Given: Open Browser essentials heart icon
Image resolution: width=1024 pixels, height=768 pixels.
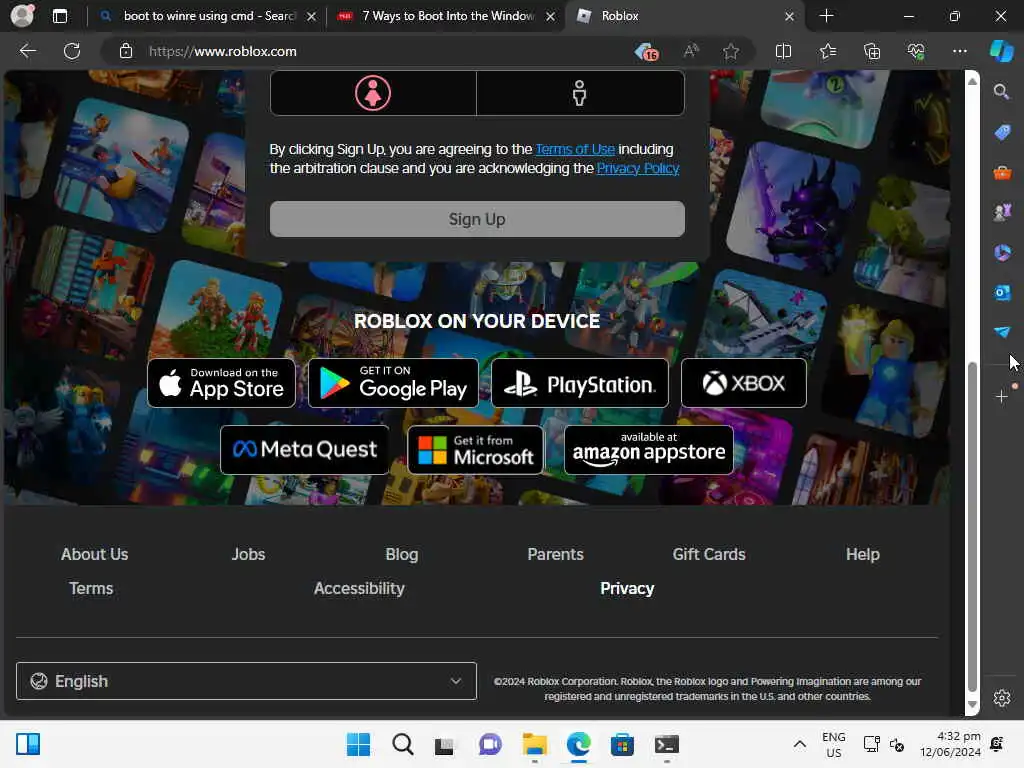Looking at the screenshot, I should point(916,51).
